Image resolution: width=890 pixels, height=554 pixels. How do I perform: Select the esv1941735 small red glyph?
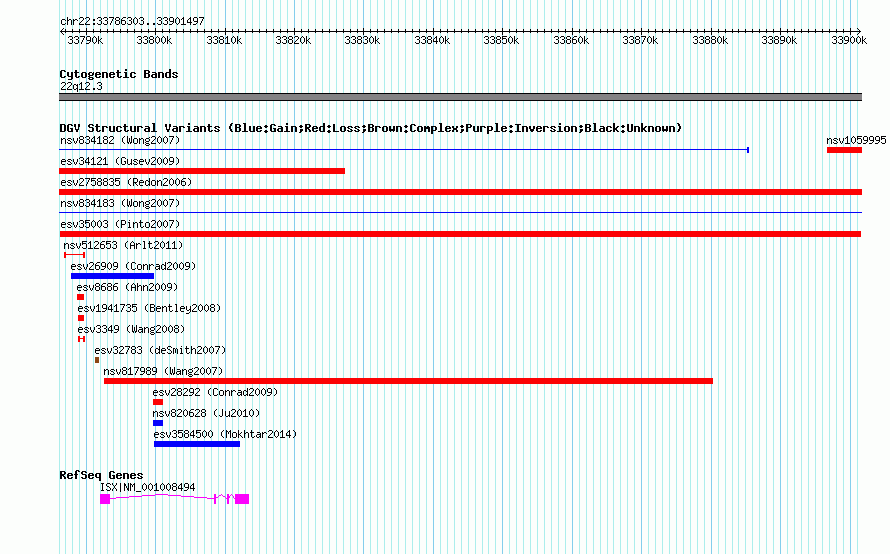[x=81, y=318]
